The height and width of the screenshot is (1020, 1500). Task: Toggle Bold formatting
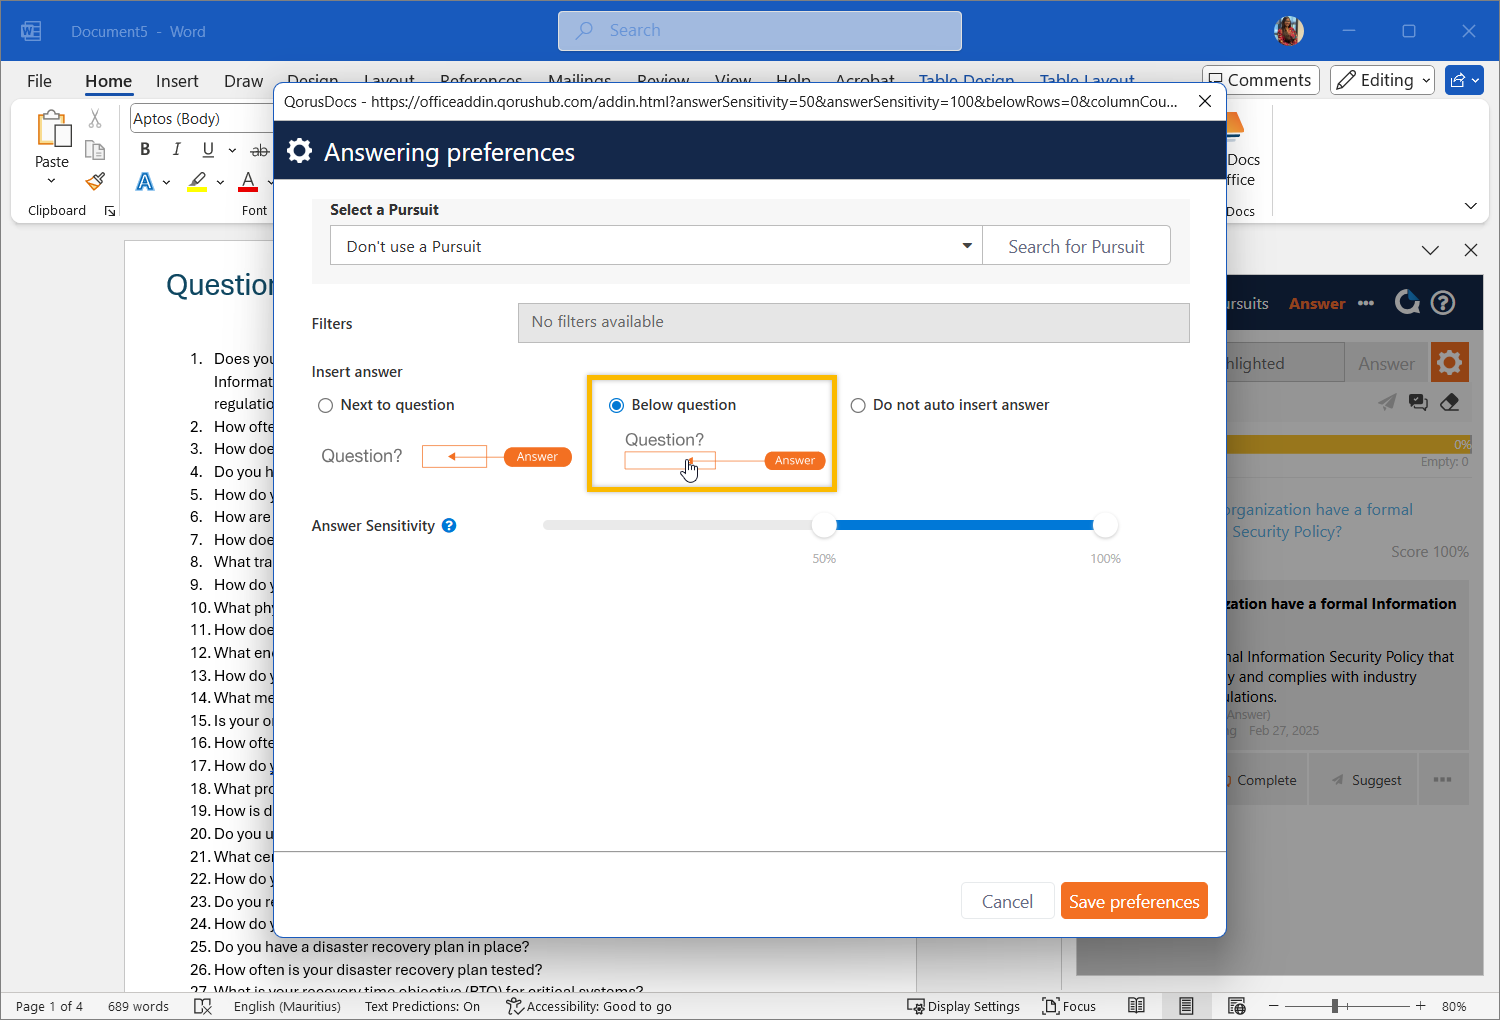(145, 149)
